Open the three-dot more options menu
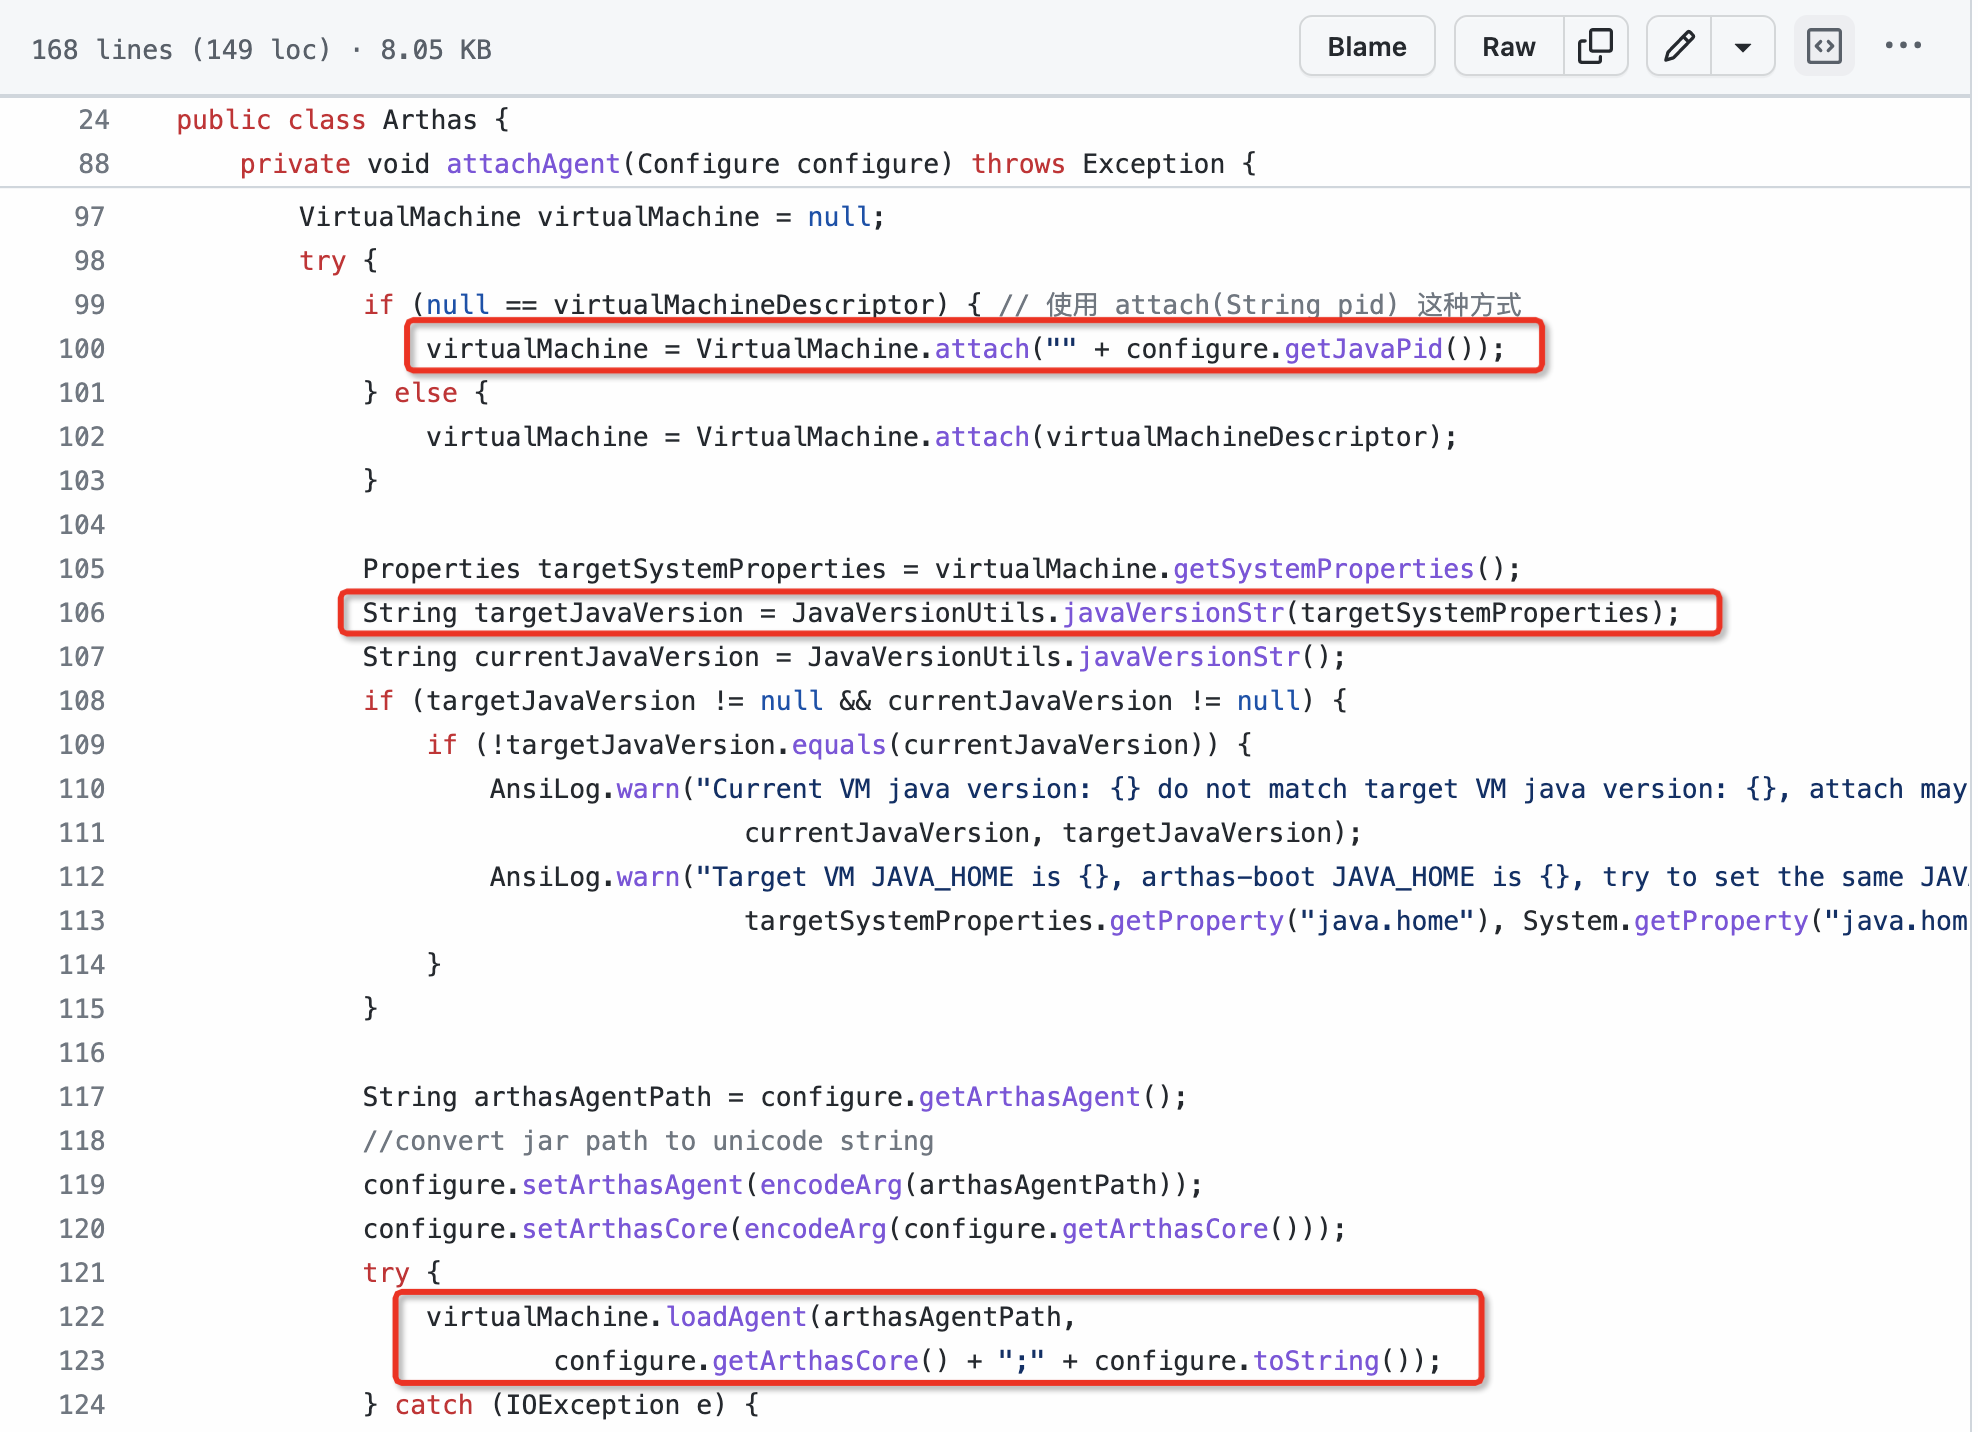 click(1902, 47)
